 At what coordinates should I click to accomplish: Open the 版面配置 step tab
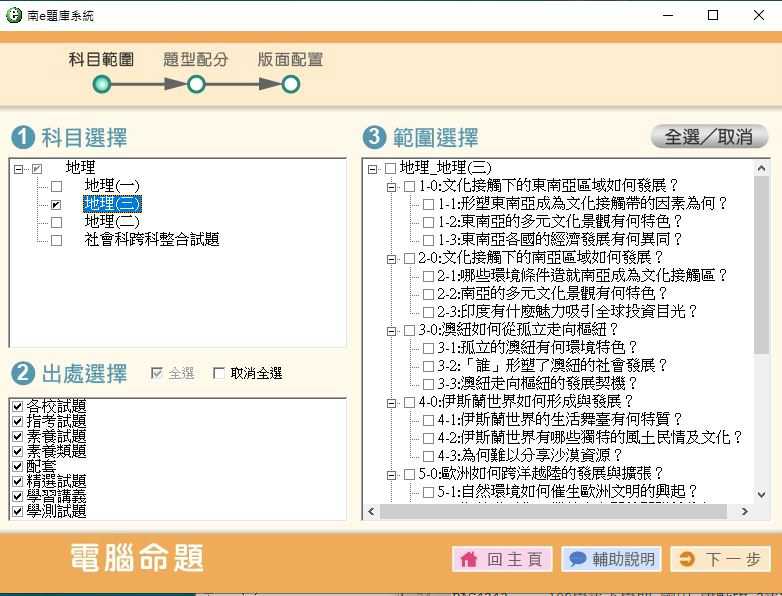coord(290,59)
